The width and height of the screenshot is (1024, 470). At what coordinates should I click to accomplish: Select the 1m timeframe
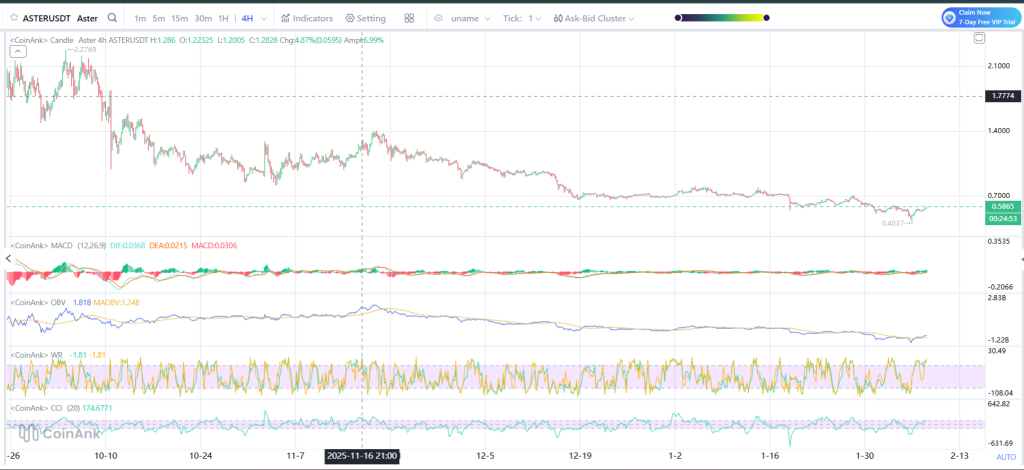click(x=140, y=18)
